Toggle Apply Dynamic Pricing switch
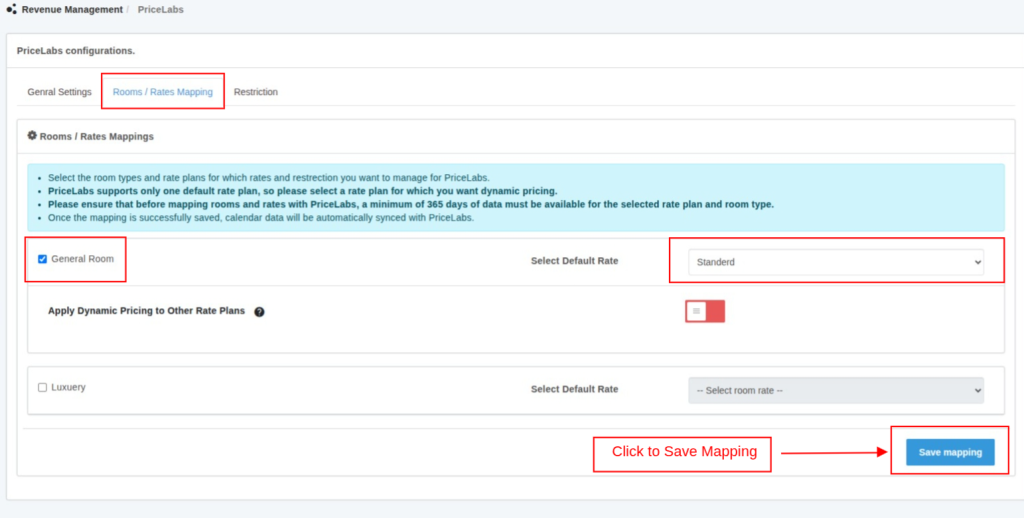1024x518 pixels. coord(705,311)
